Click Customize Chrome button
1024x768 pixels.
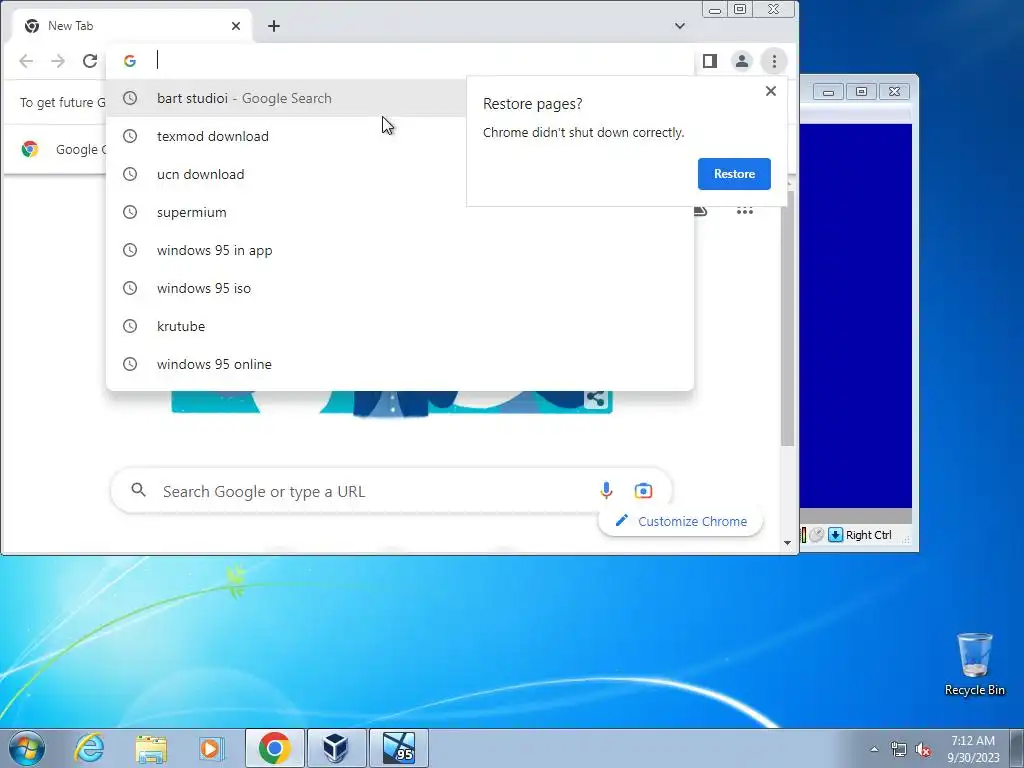[x=680, y=521]
